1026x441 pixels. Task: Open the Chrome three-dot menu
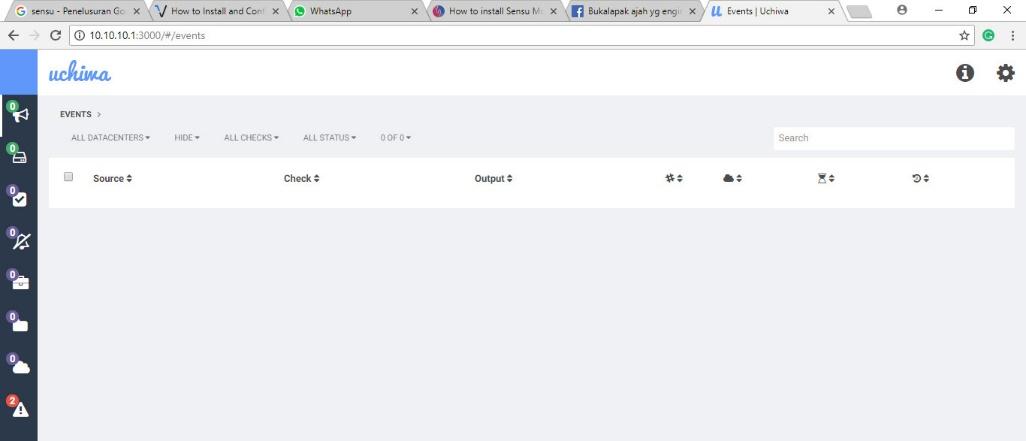pyautogui.click(x=1012, y=35)
